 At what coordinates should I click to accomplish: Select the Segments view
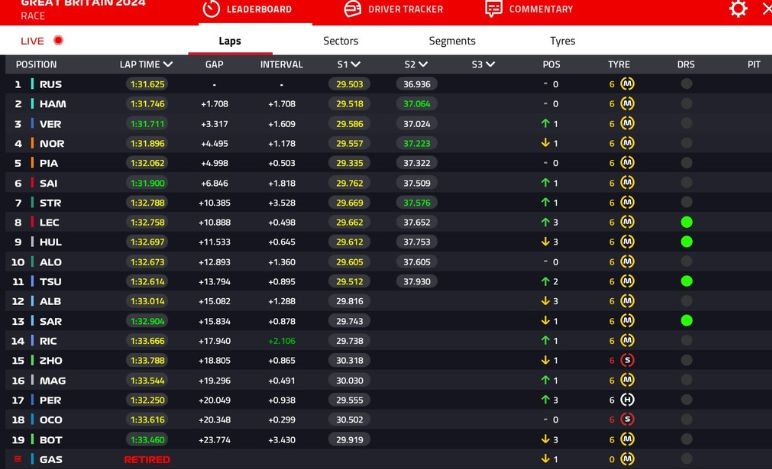[x=452, y=41]
